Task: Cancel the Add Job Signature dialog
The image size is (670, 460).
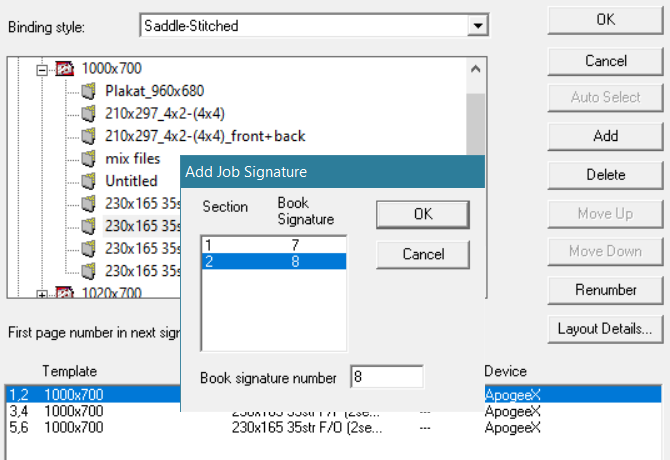Action: coord(422,254)
